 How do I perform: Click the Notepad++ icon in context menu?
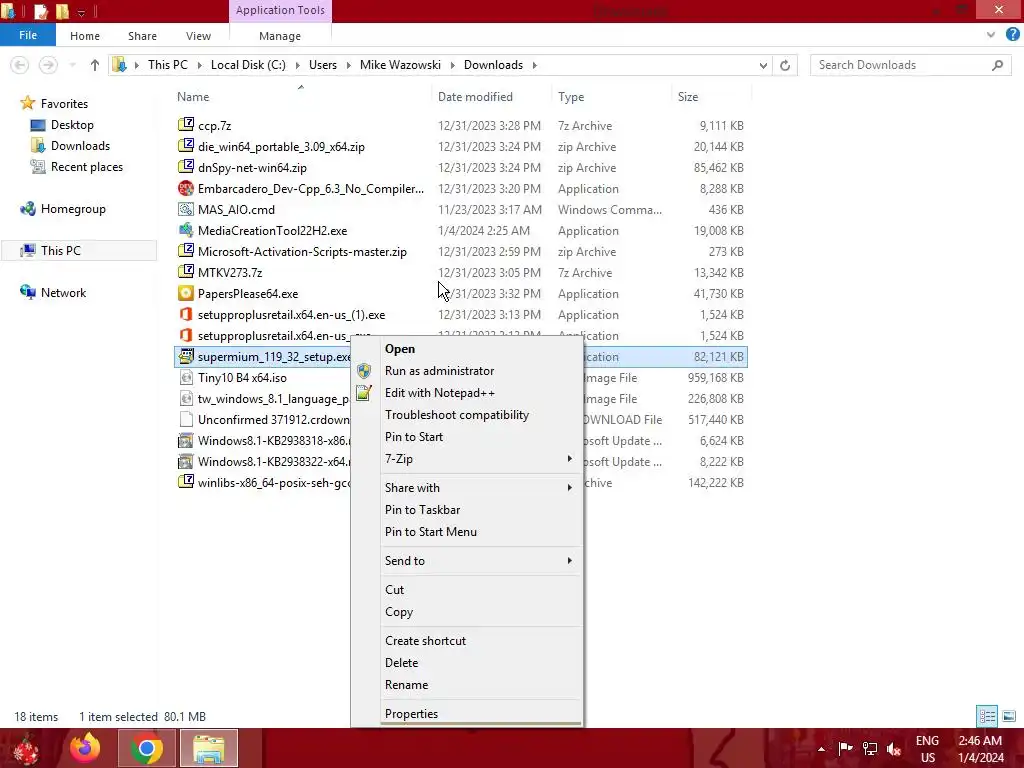364,392
